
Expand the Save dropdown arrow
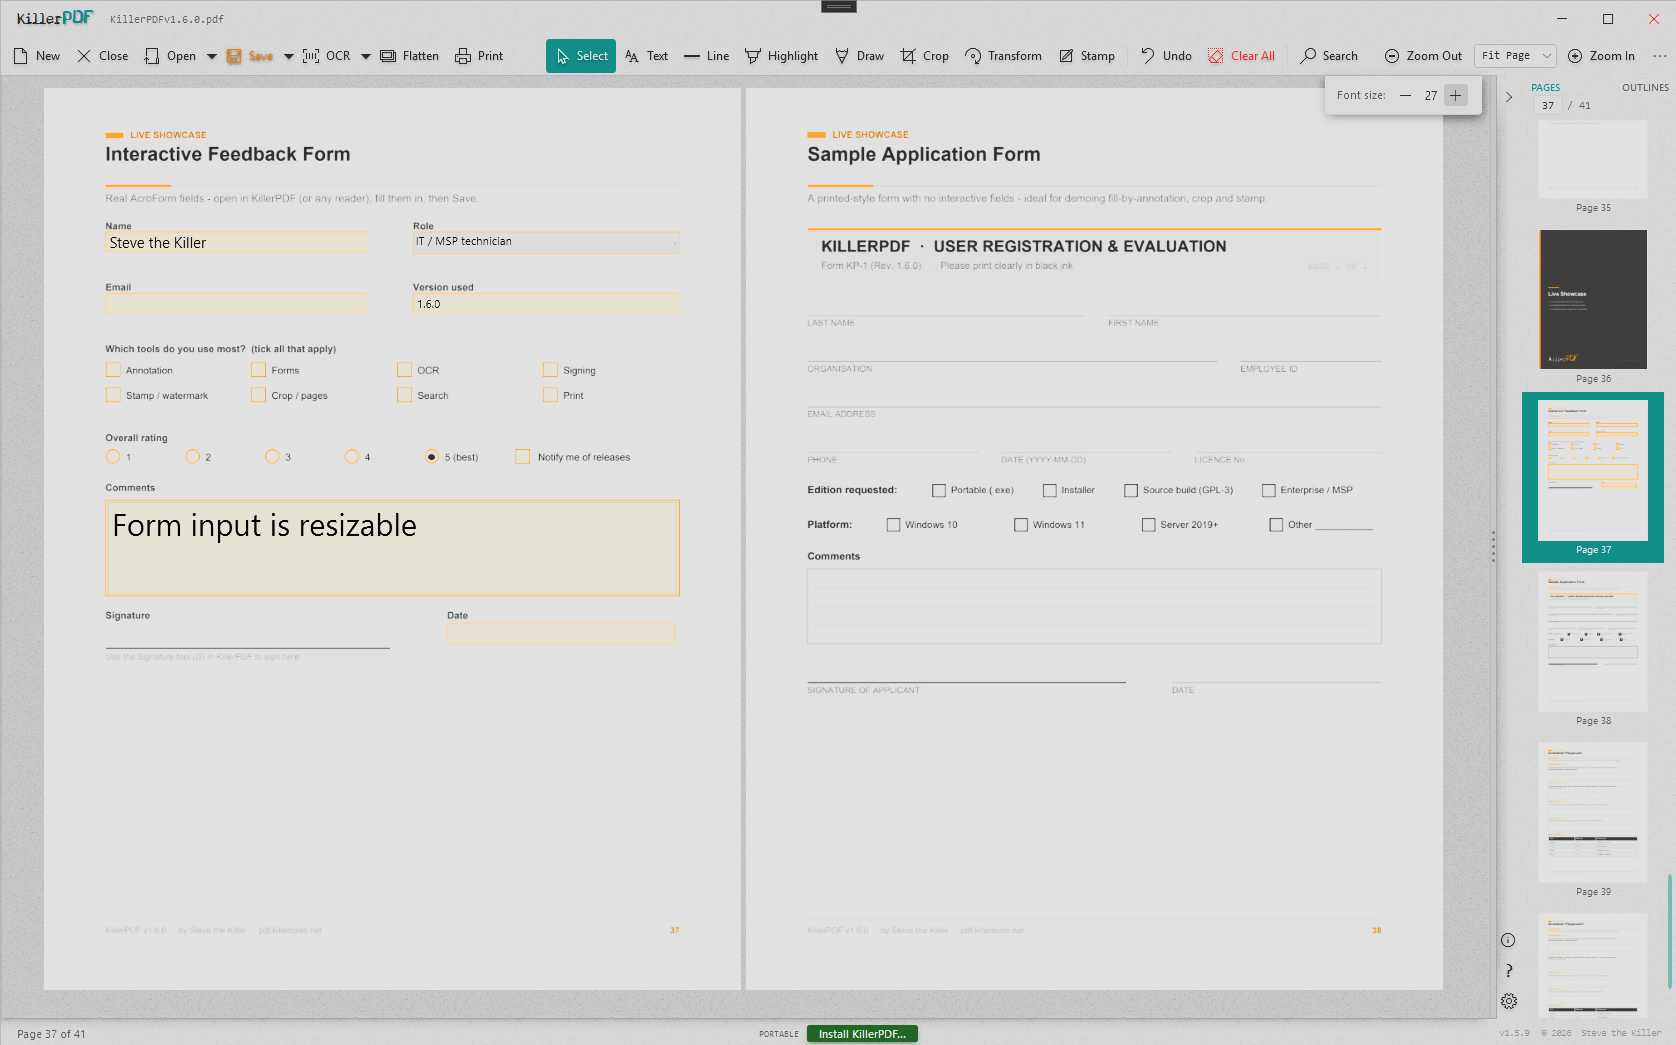(289, 56)
